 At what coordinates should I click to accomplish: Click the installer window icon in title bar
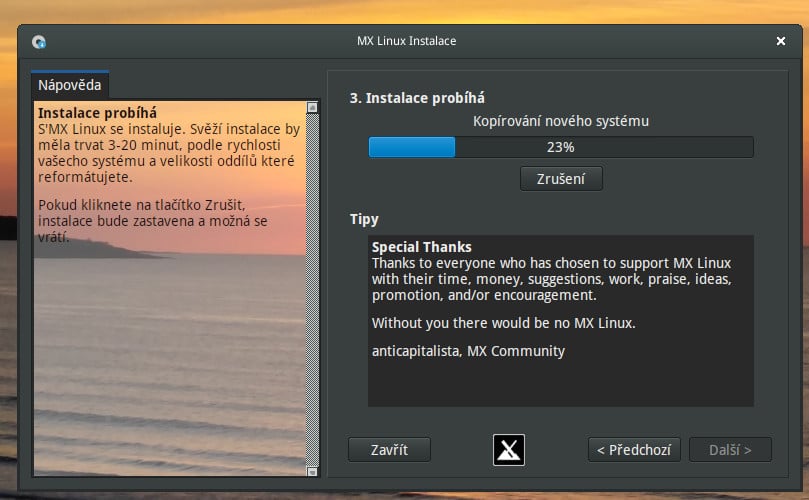39,42
